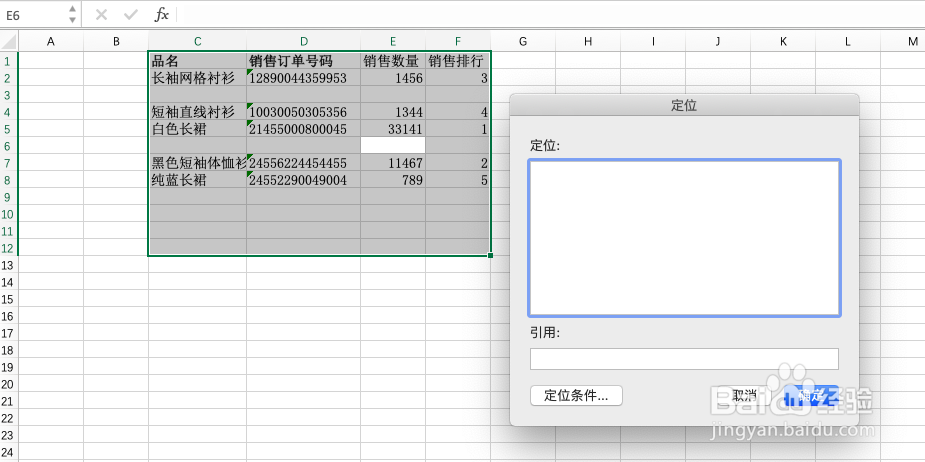Select column H header
The width and height of the screenshot is (925, 462).
coord(588,41)
